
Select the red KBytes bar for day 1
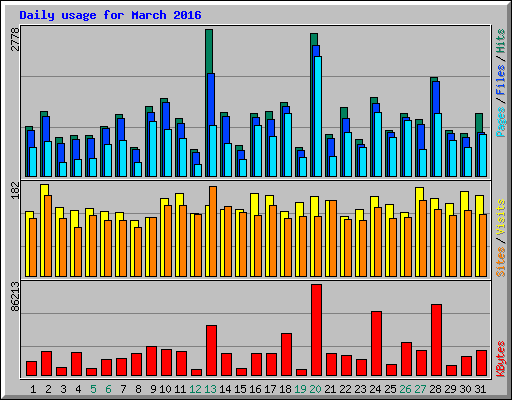point(31,369)
